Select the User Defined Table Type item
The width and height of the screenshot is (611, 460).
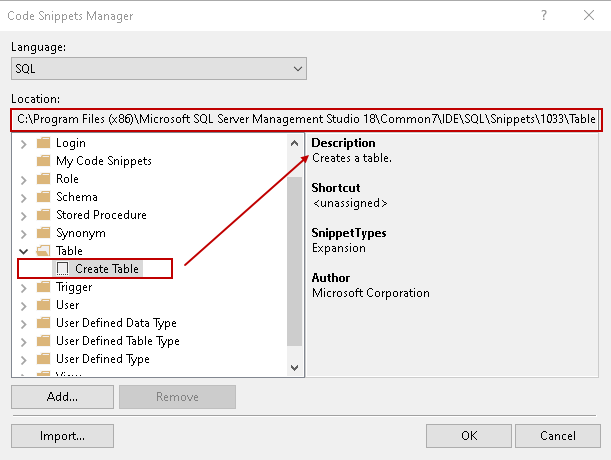pyautogui.click(x=117, y=341)
